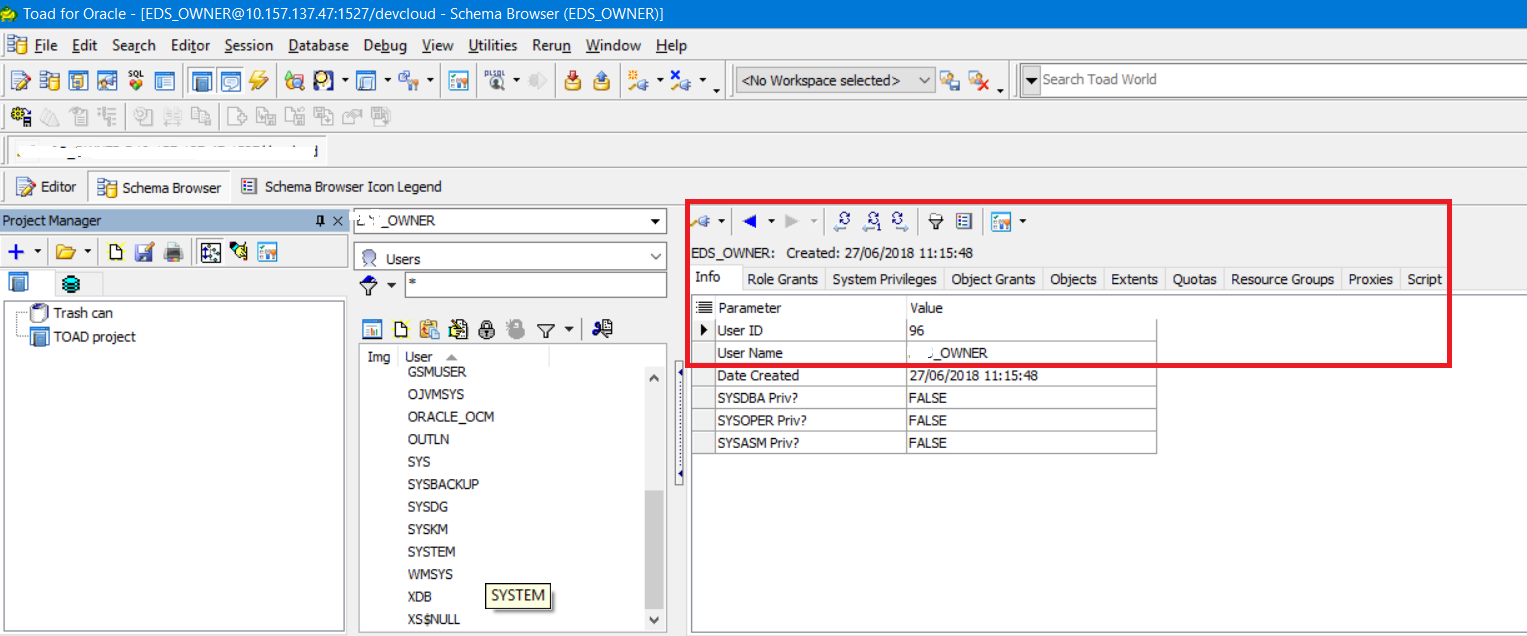Click the scissors compare icon in users toolbar
The height and width of the screenshot is (636, 1527).
pyautogui.click(x=602, y=328)
